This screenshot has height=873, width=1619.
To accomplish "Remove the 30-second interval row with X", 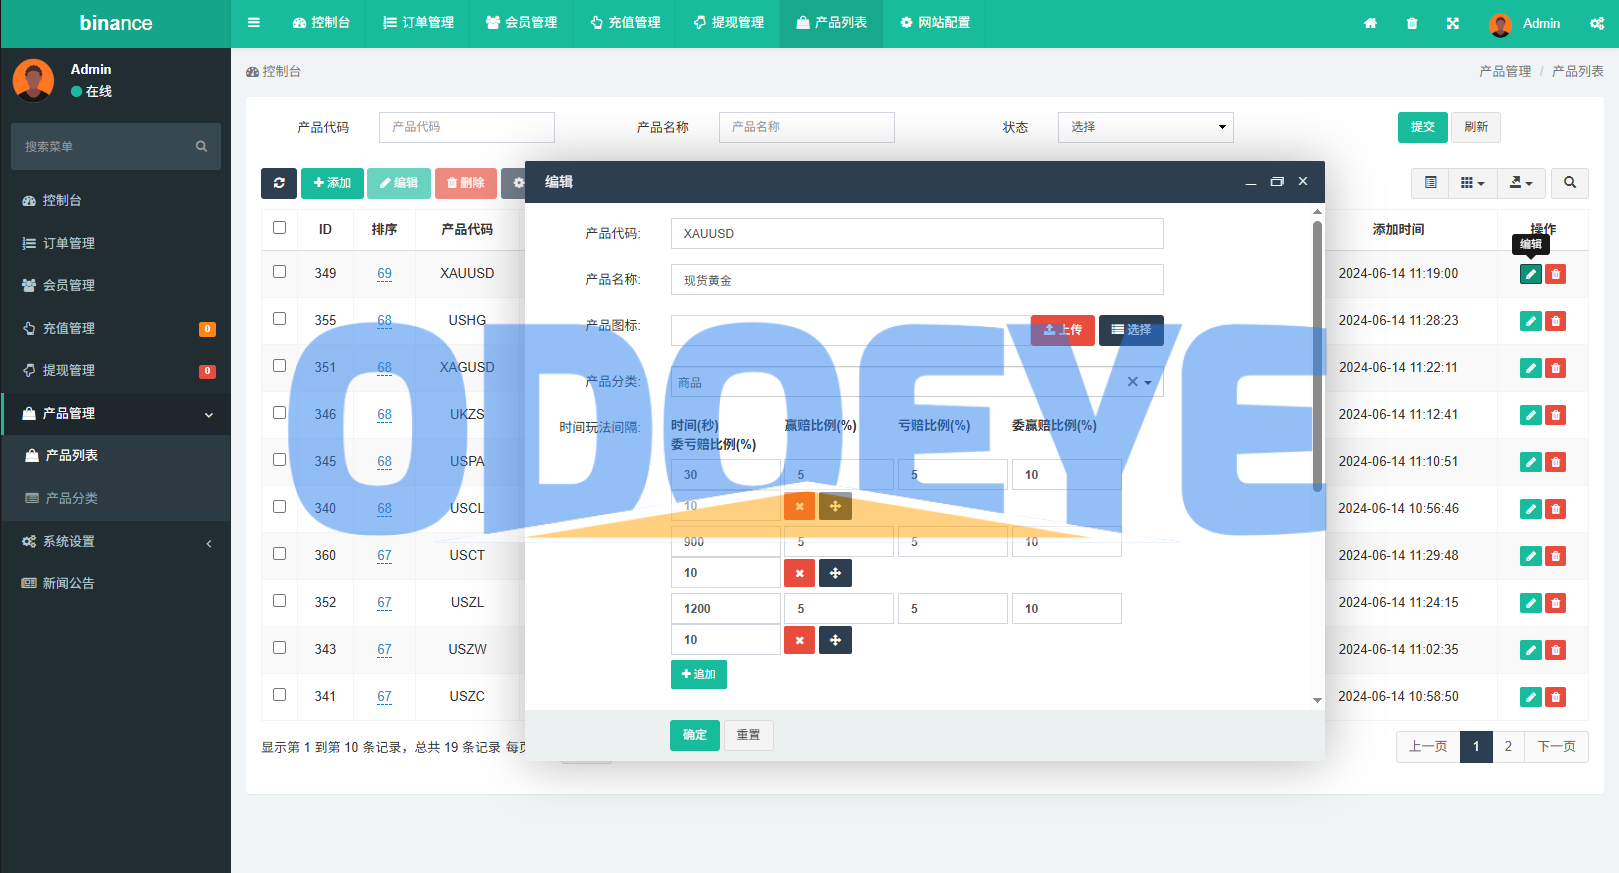I will (799, 506).
